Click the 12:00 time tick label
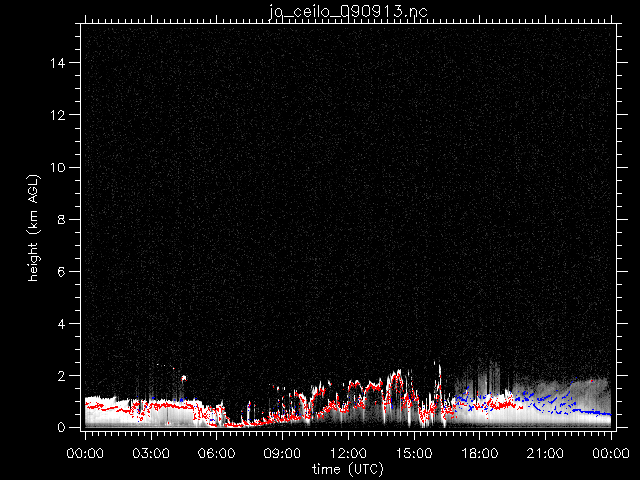The height and width of the screenshot is (480, 640). pos(347,454)
